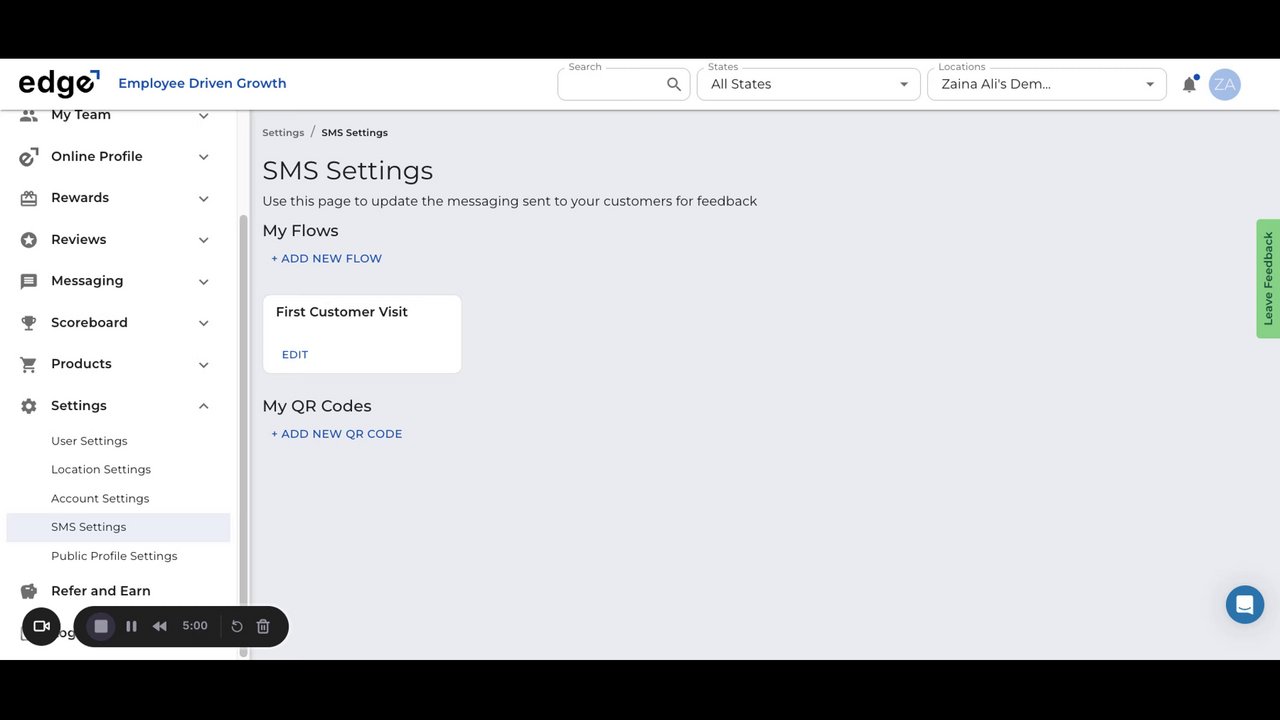This screenshot has width=1280, height=720.
Task: Open the Locations dropdown
Action: (1046, 85)
